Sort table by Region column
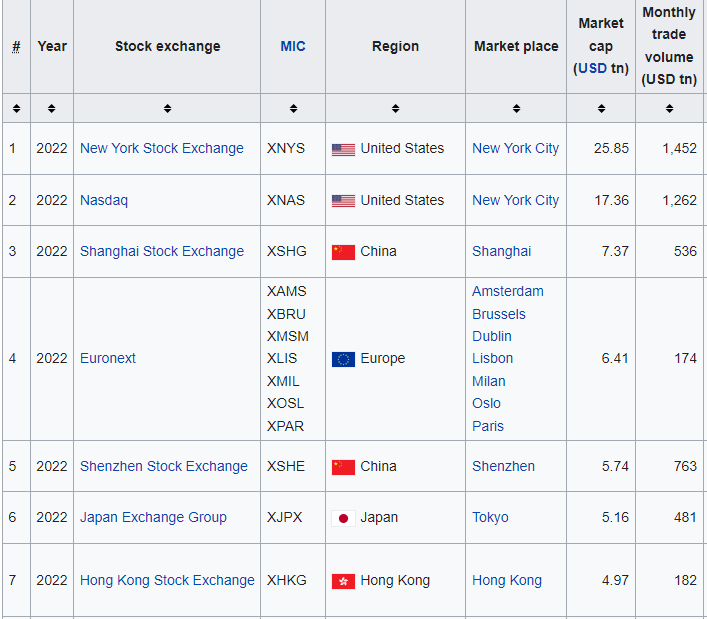This screenshot has width=707, height=619. pos(395,108)
